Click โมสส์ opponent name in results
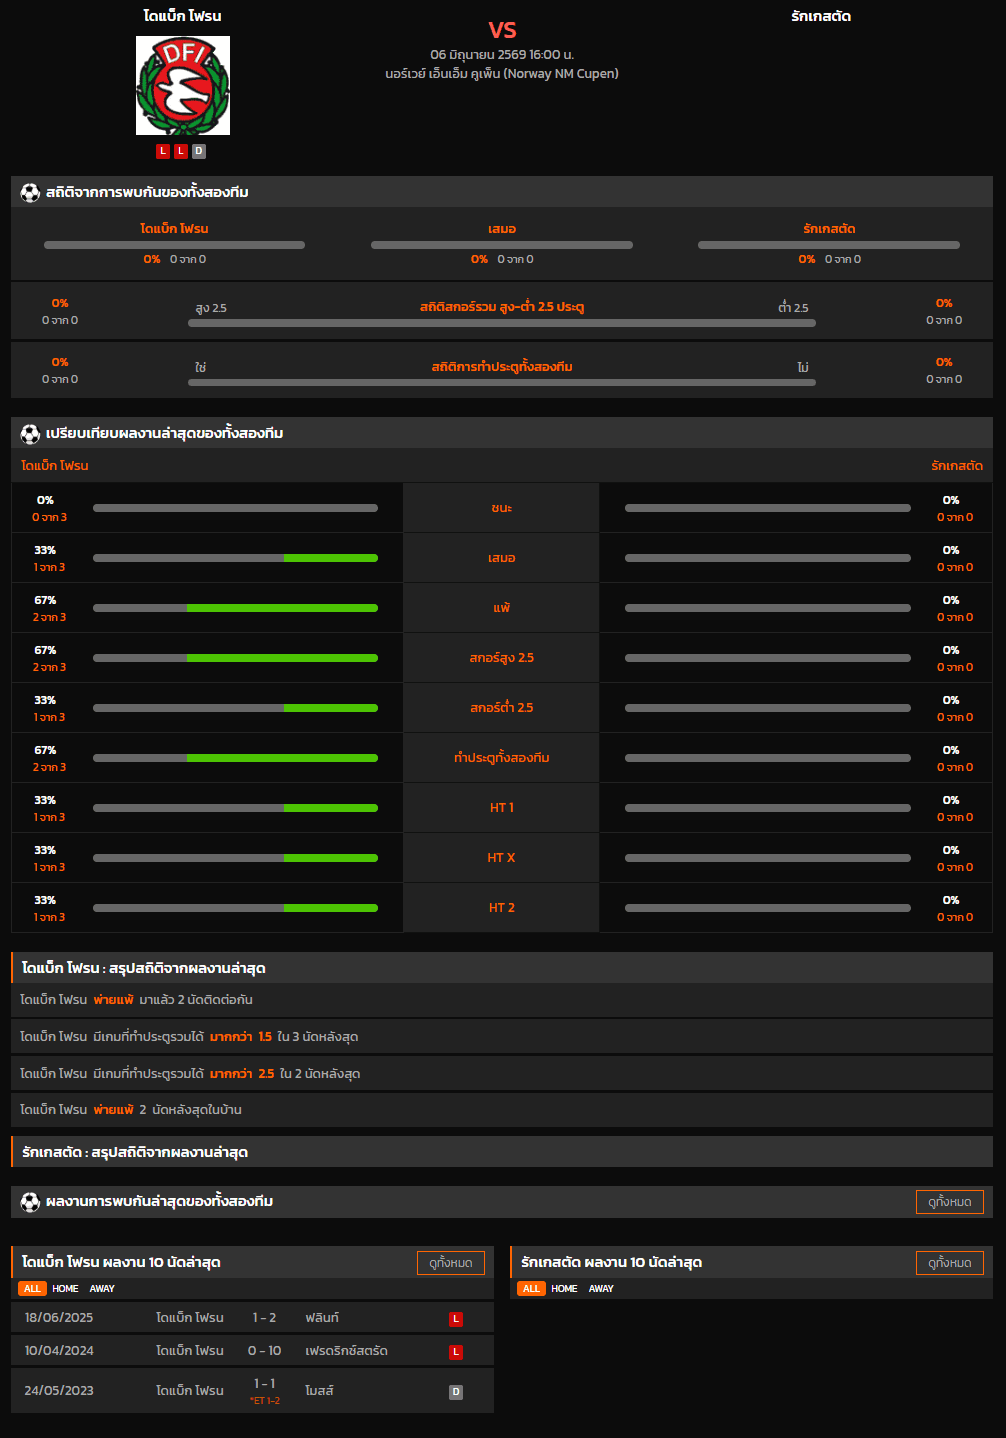The width and height of the screenshot is (1006, 1438). coord(319,1391)
